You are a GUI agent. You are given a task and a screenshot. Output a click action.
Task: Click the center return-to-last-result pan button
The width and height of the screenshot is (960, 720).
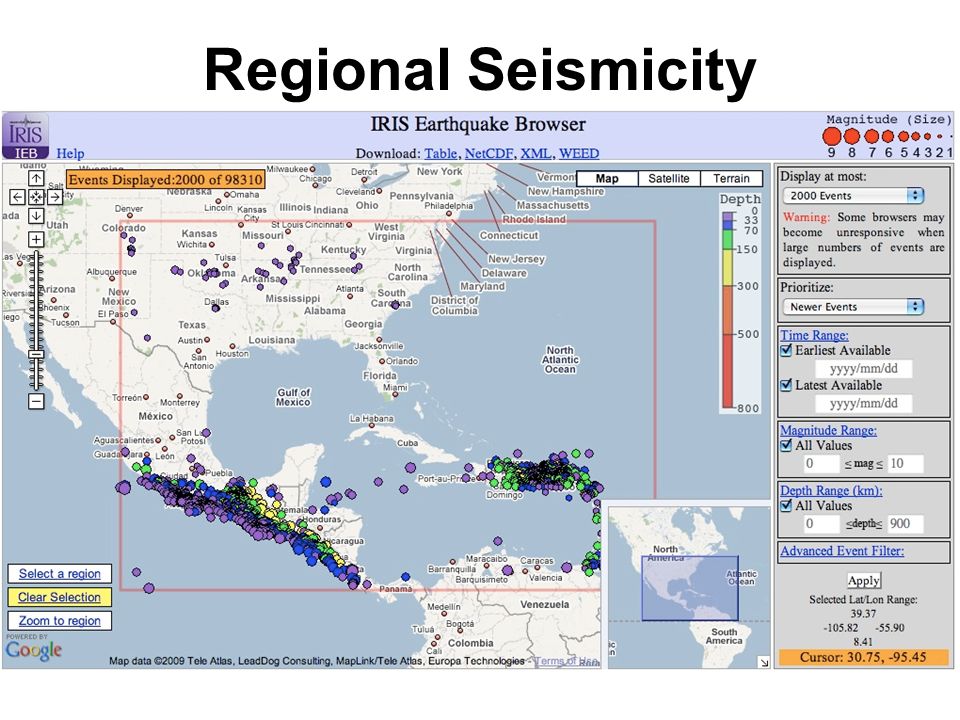click(36, 197)
